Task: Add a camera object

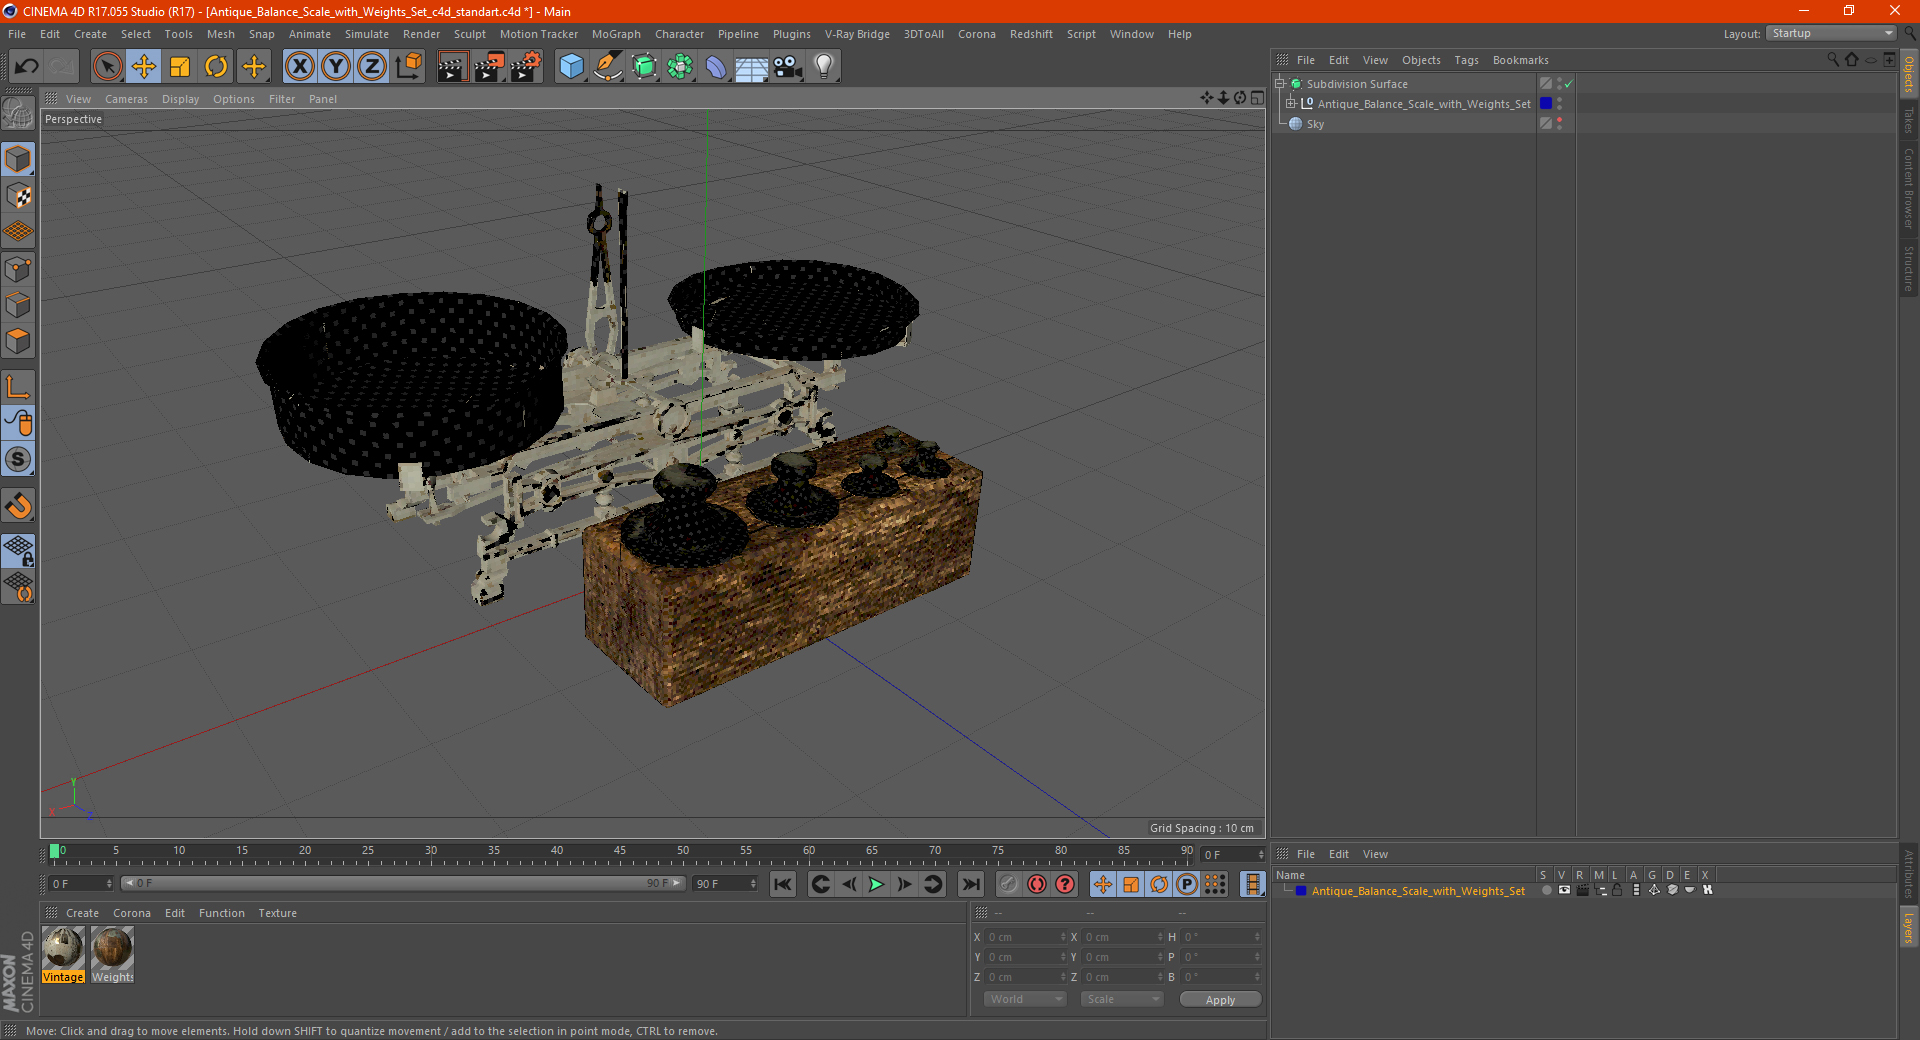Action: coord(788,67)
